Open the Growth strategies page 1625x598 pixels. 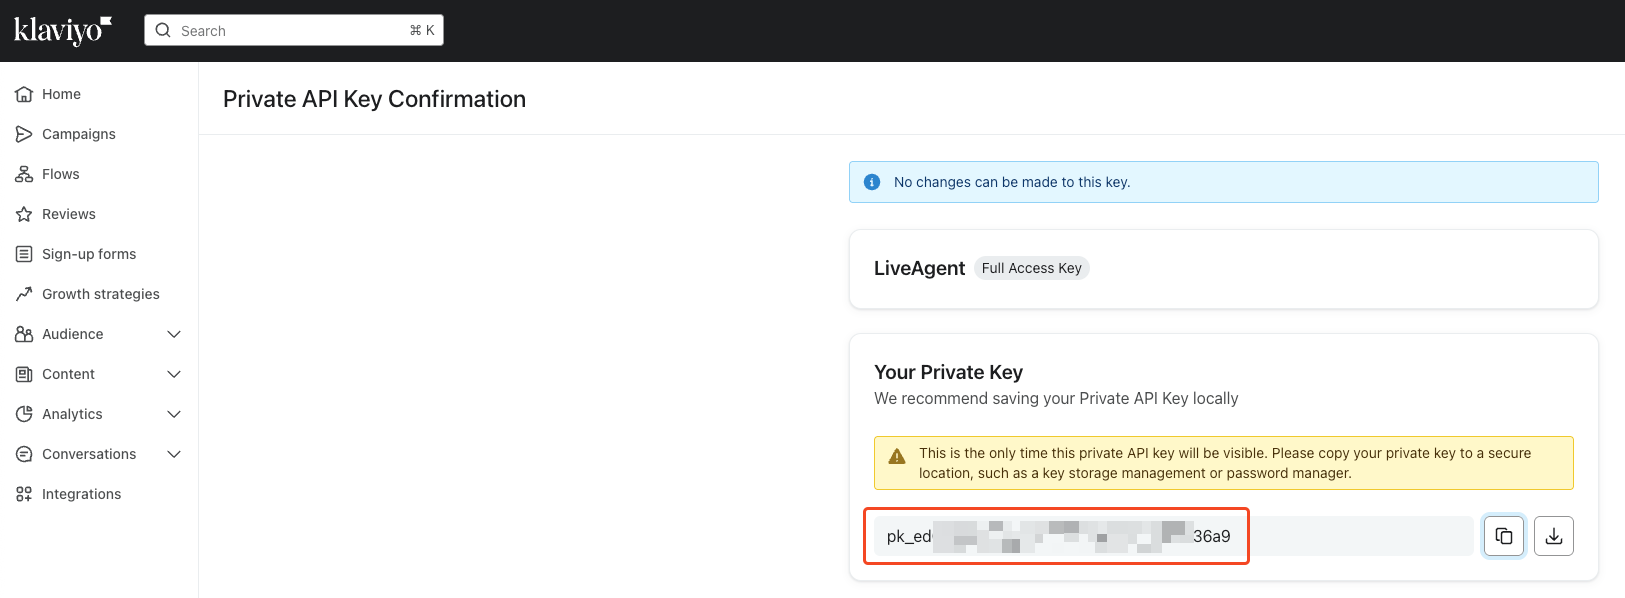click(x=100, y=294)
